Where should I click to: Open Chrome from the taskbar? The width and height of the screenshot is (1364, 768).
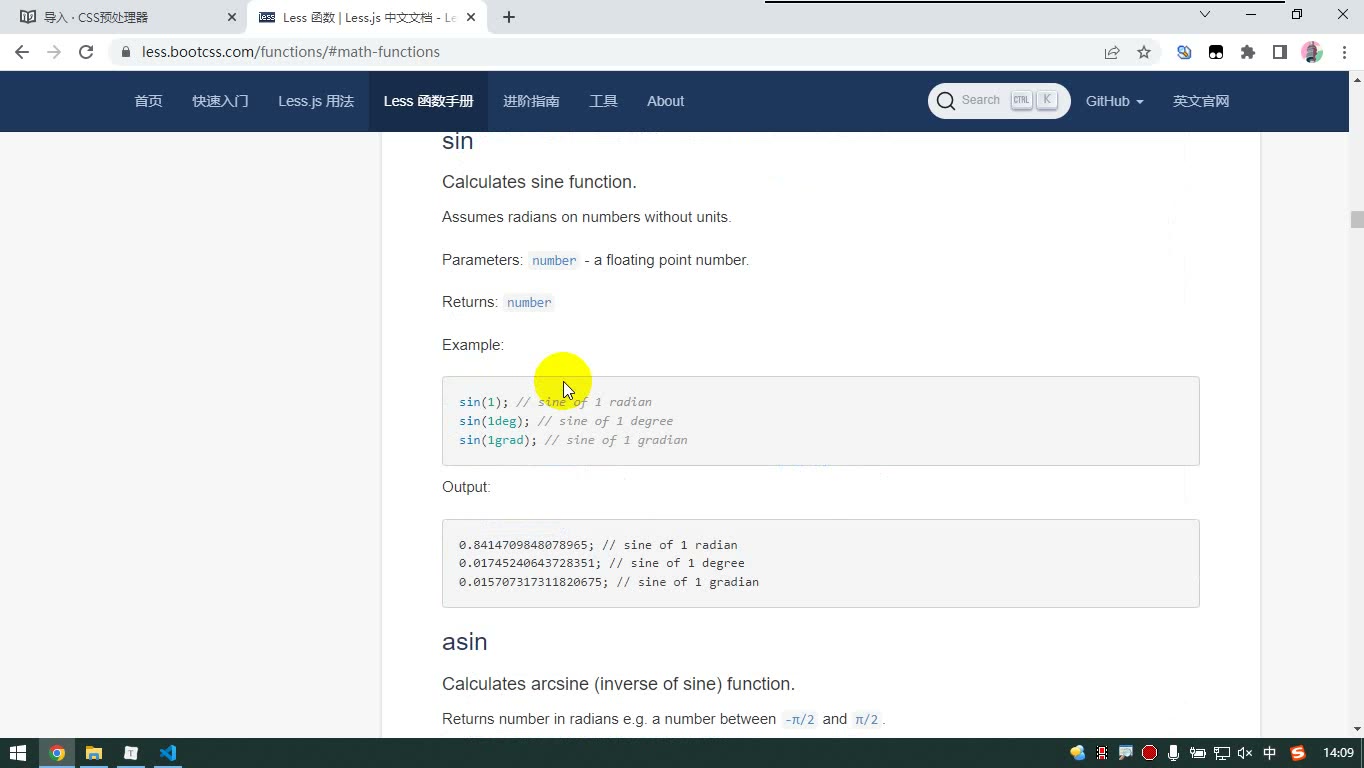coord(57,753)
